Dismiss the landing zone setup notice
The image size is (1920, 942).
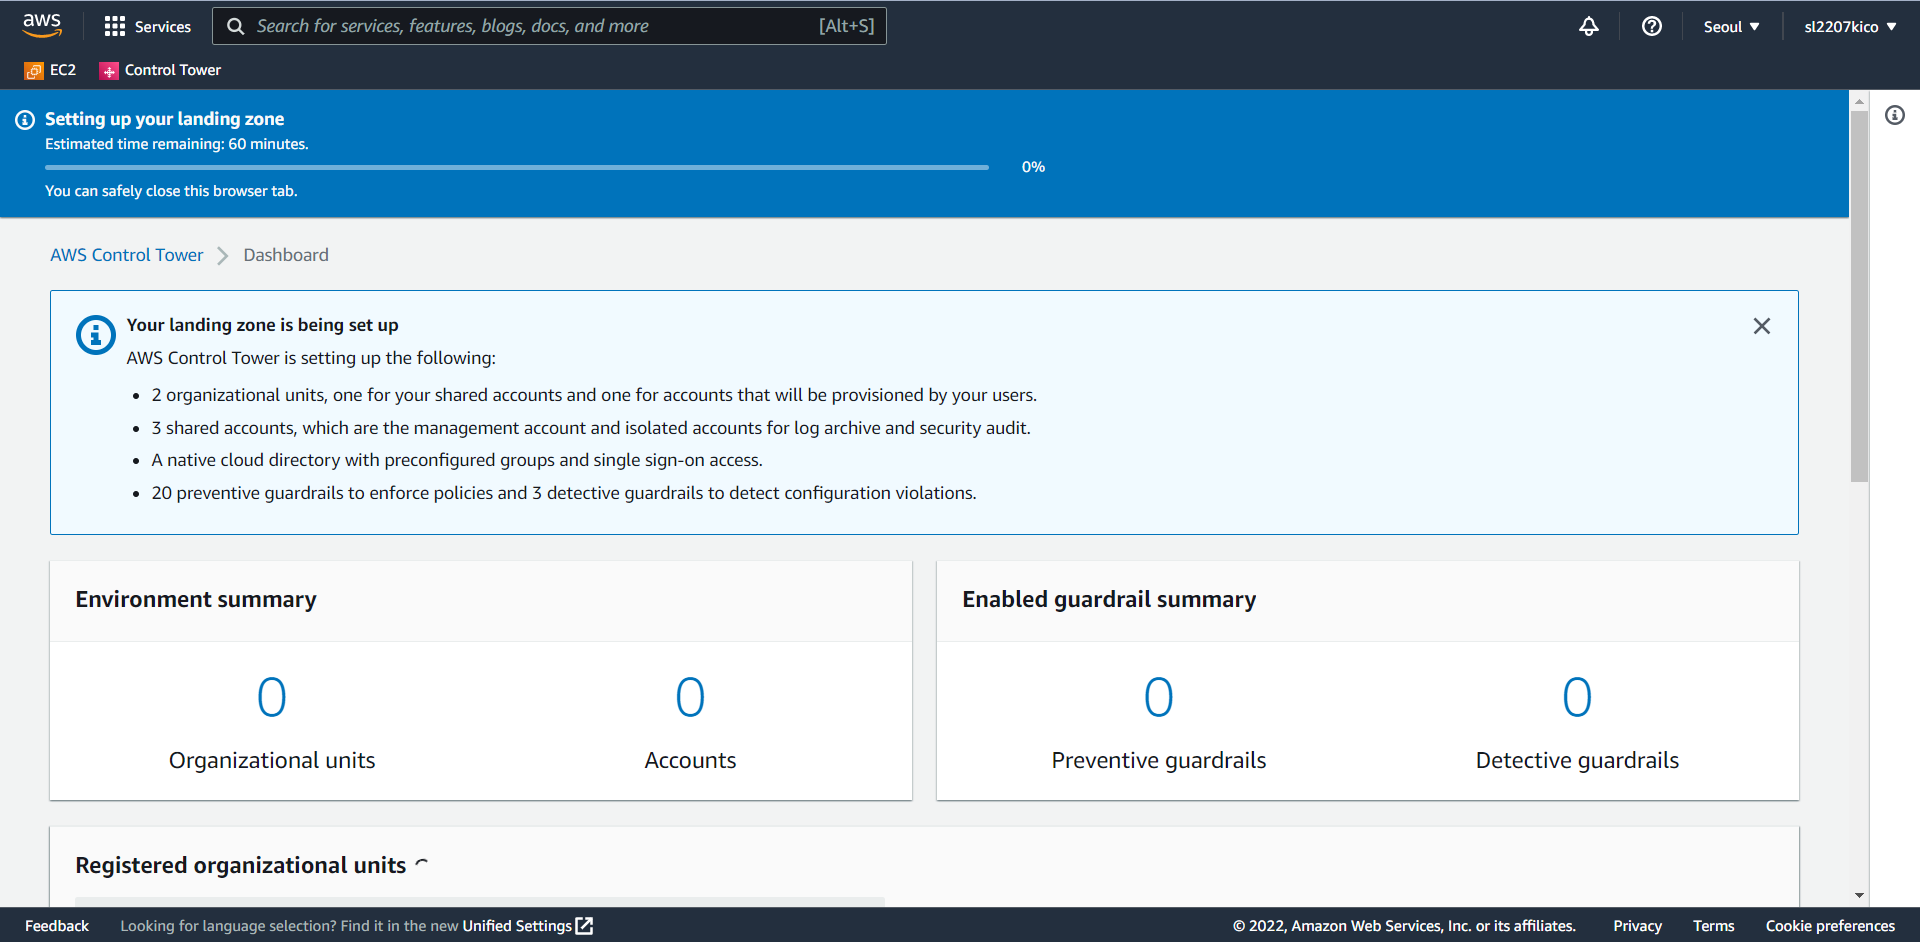click(x=1761, y=326)
